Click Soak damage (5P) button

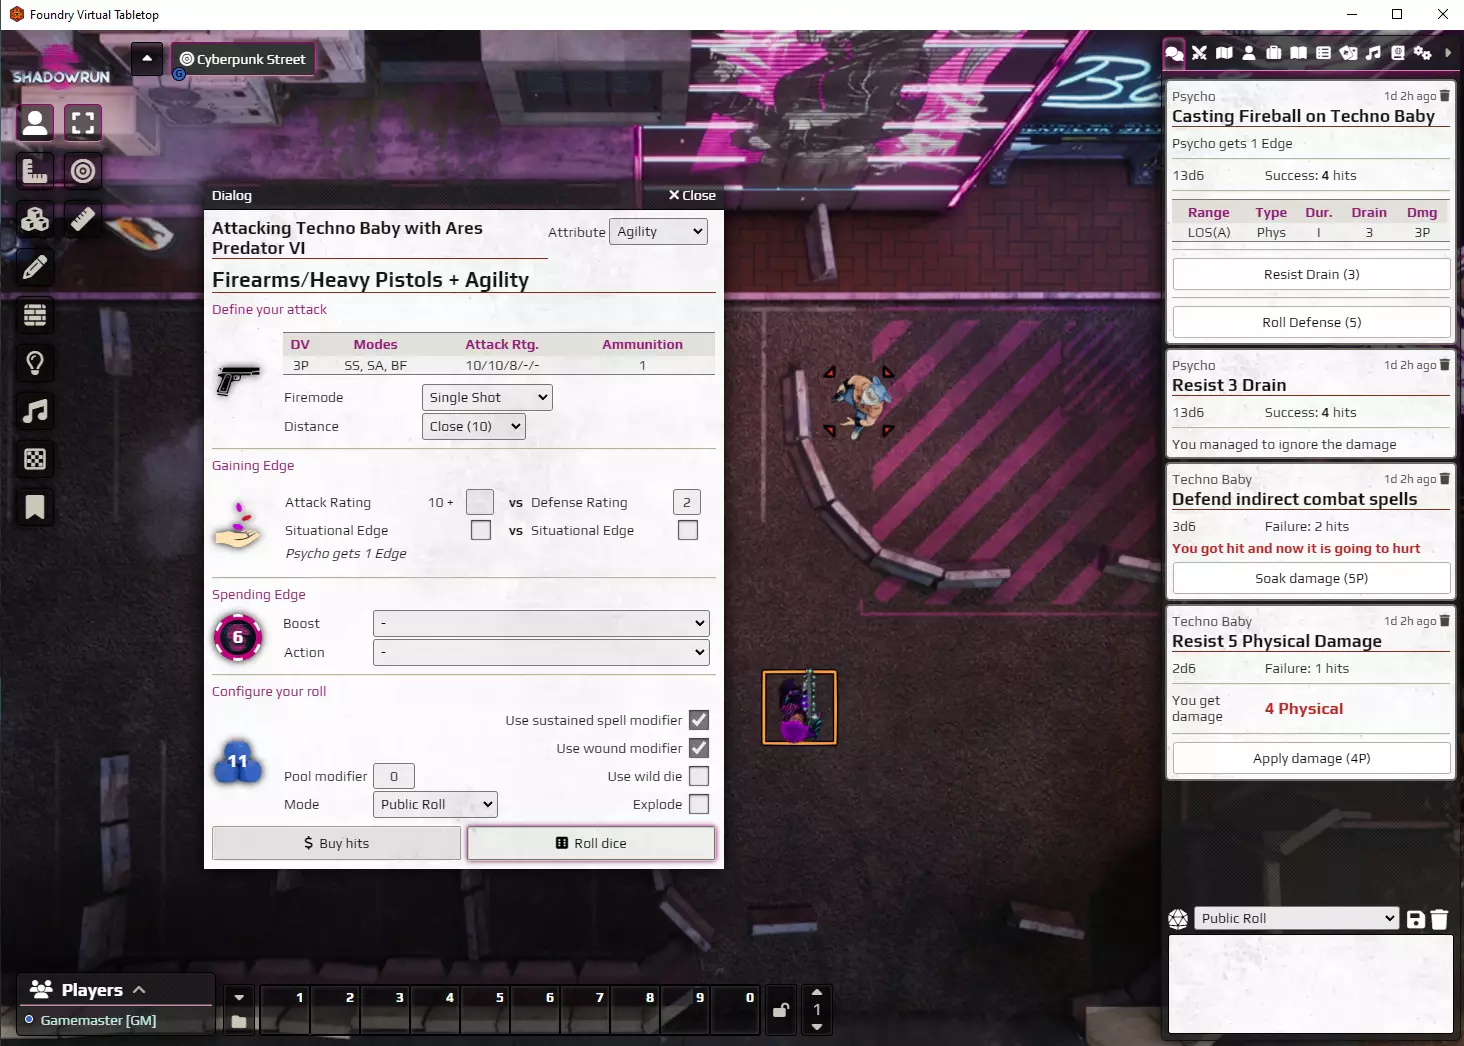pyautogui.click(x=1311, y=578)
